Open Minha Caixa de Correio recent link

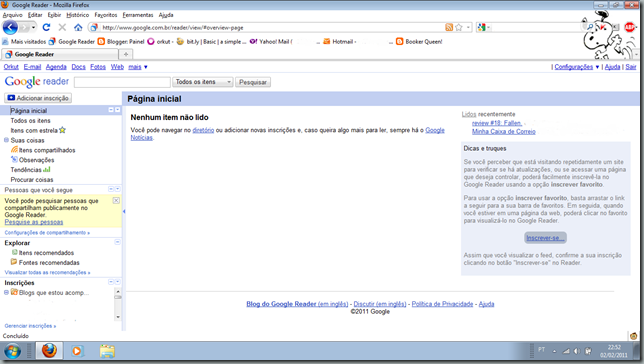click(x=504, y=131)
